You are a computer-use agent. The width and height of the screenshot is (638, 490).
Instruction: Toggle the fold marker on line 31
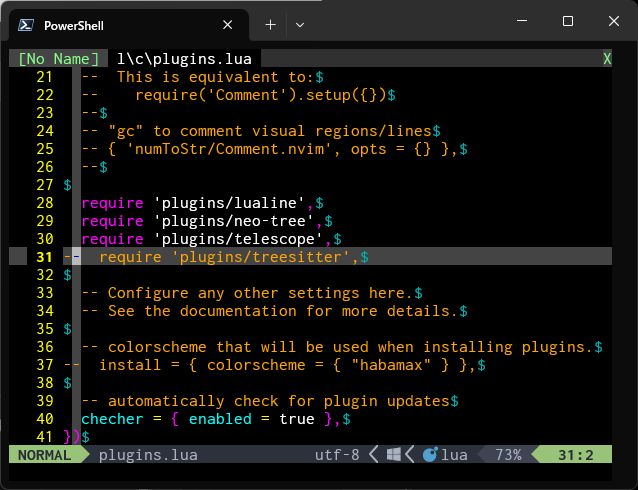[x=68, y=257]
